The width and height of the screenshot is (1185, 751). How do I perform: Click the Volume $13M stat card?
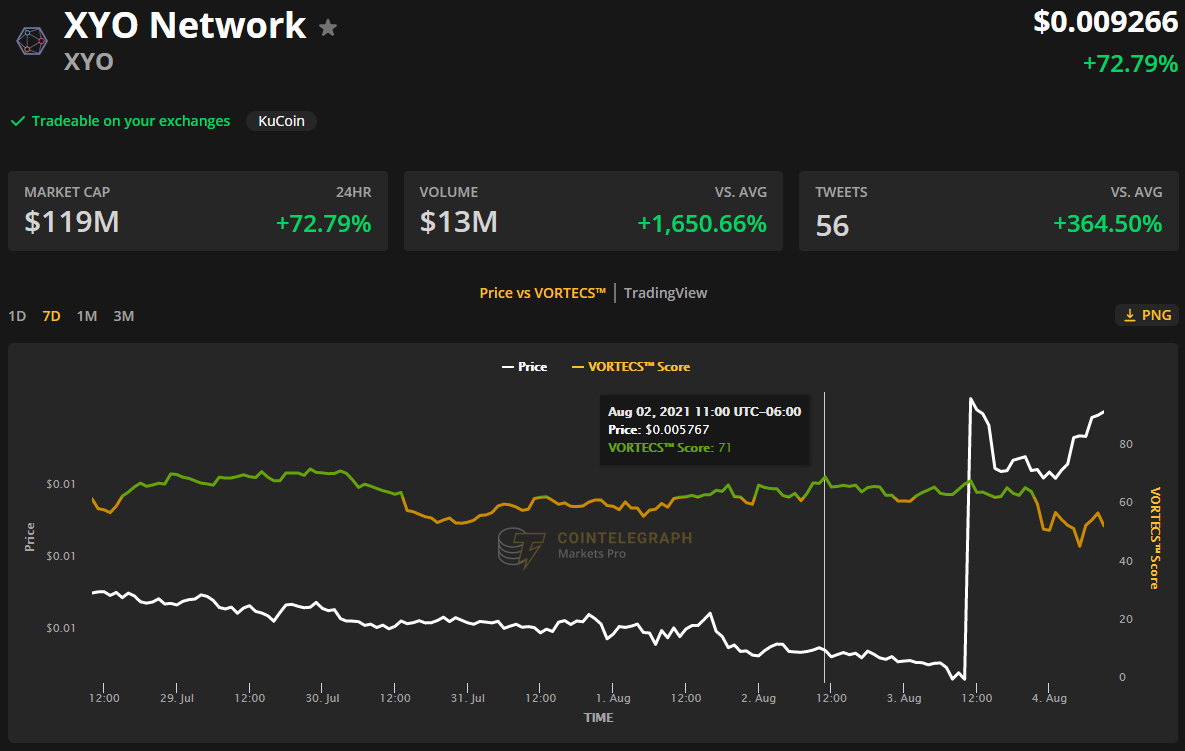click(x=593, y=210)
